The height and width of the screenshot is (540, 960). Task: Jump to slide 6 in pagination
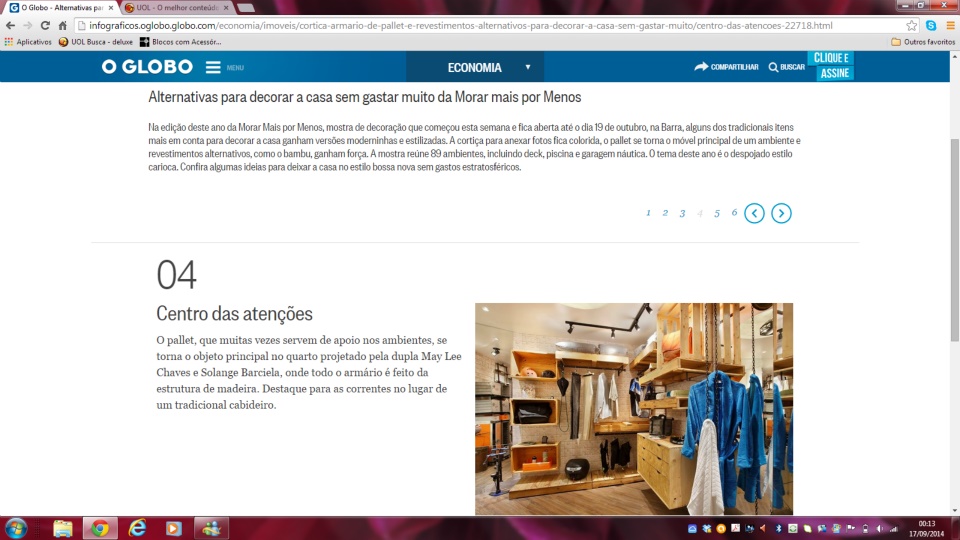click(734, 213)
